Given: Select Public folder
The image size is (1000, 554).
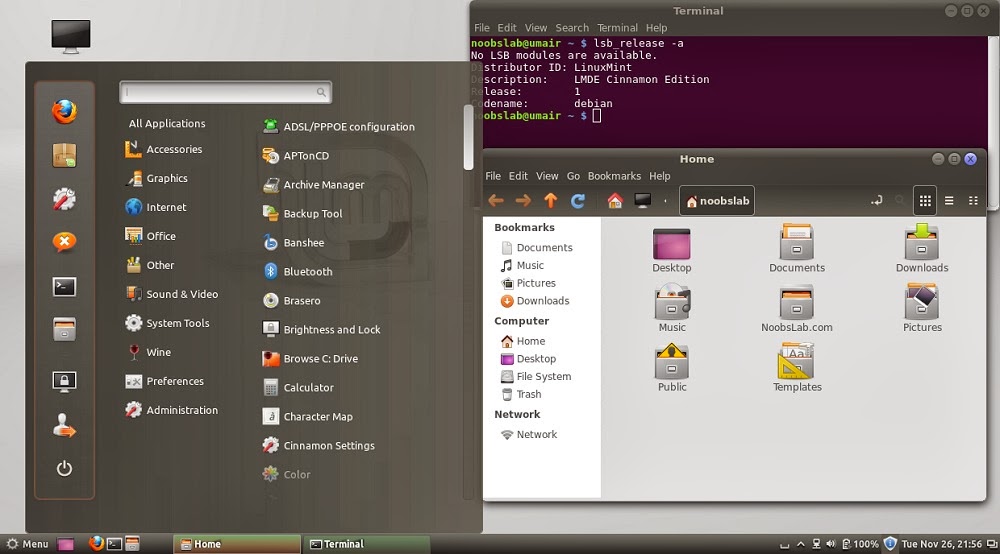Looking at the screenshot, I should [672, 368].
